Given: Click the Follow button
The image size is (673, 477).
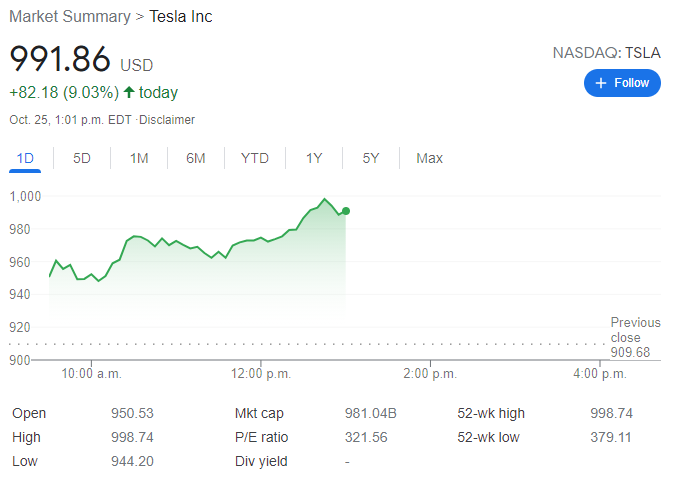Looking at the screenshot, I should 622,83.
